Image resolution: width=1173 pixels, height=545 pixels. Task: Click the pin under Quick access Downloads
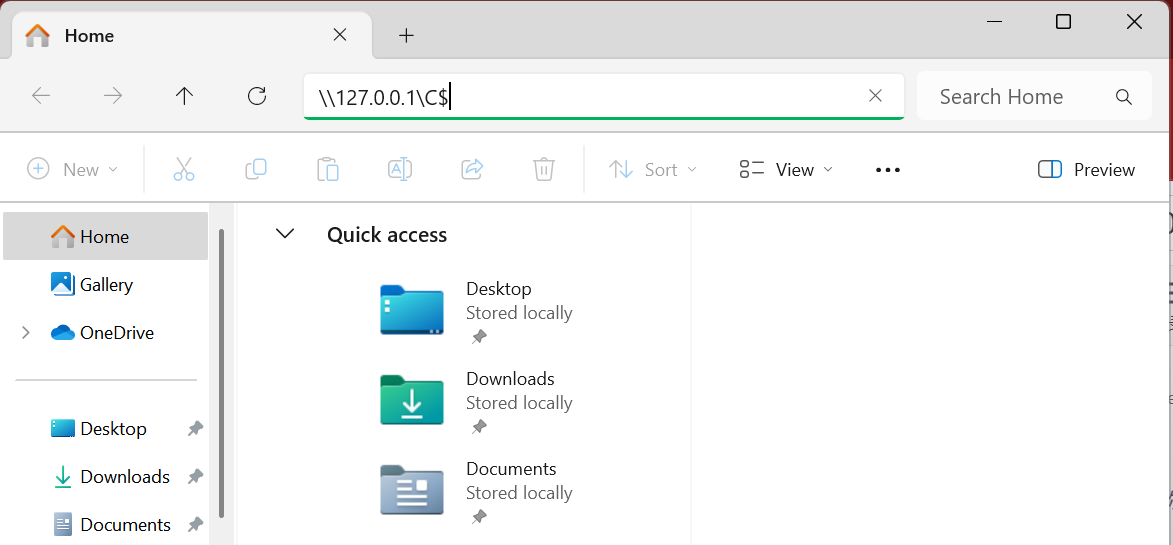pos(479,427)
